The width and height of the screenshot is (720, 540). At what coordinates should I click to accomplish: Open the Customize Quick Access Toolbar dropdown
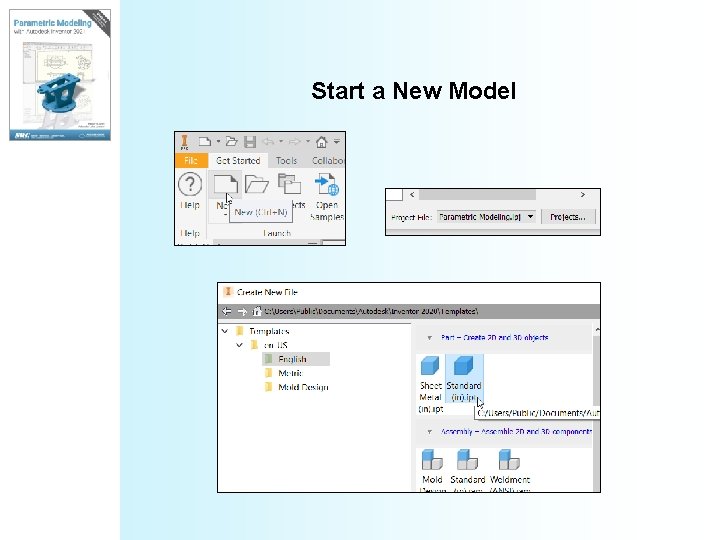tap(337, 141)
